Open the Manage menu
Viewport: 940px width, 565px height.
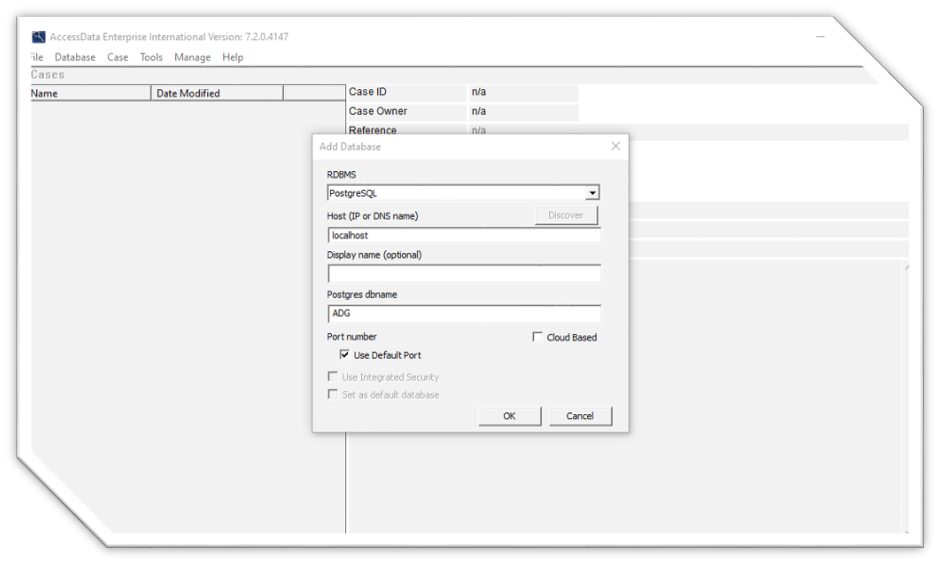(x=192, y=57)
